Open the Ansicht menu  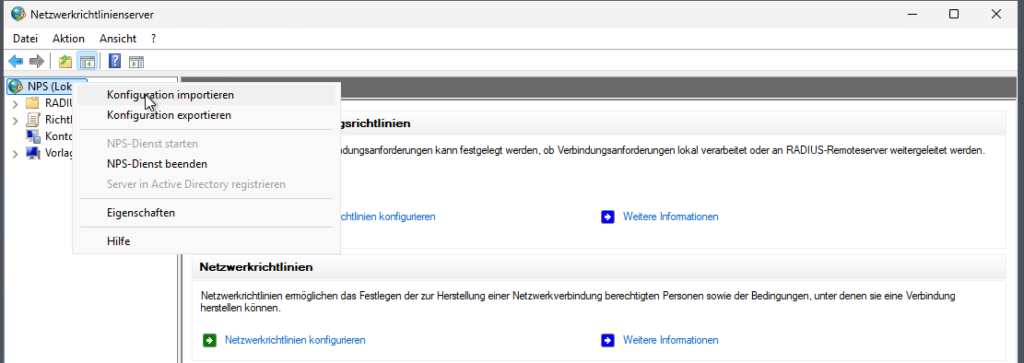click(x=118, y=39)
